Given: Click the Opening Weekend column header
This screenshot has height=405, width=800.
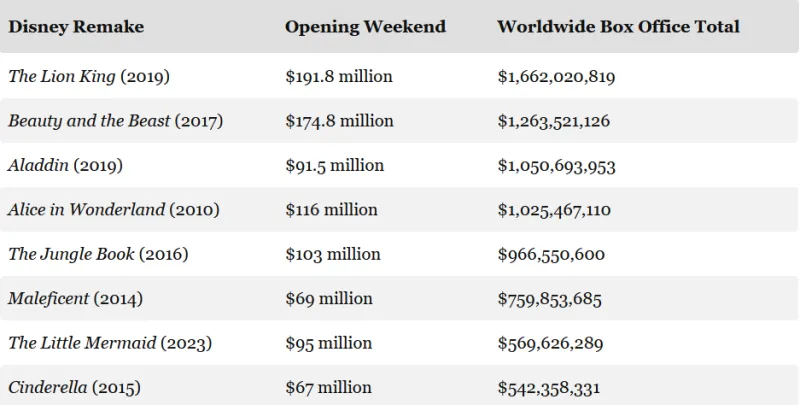Looking at the screenshot, I should (x=365, y=27).
